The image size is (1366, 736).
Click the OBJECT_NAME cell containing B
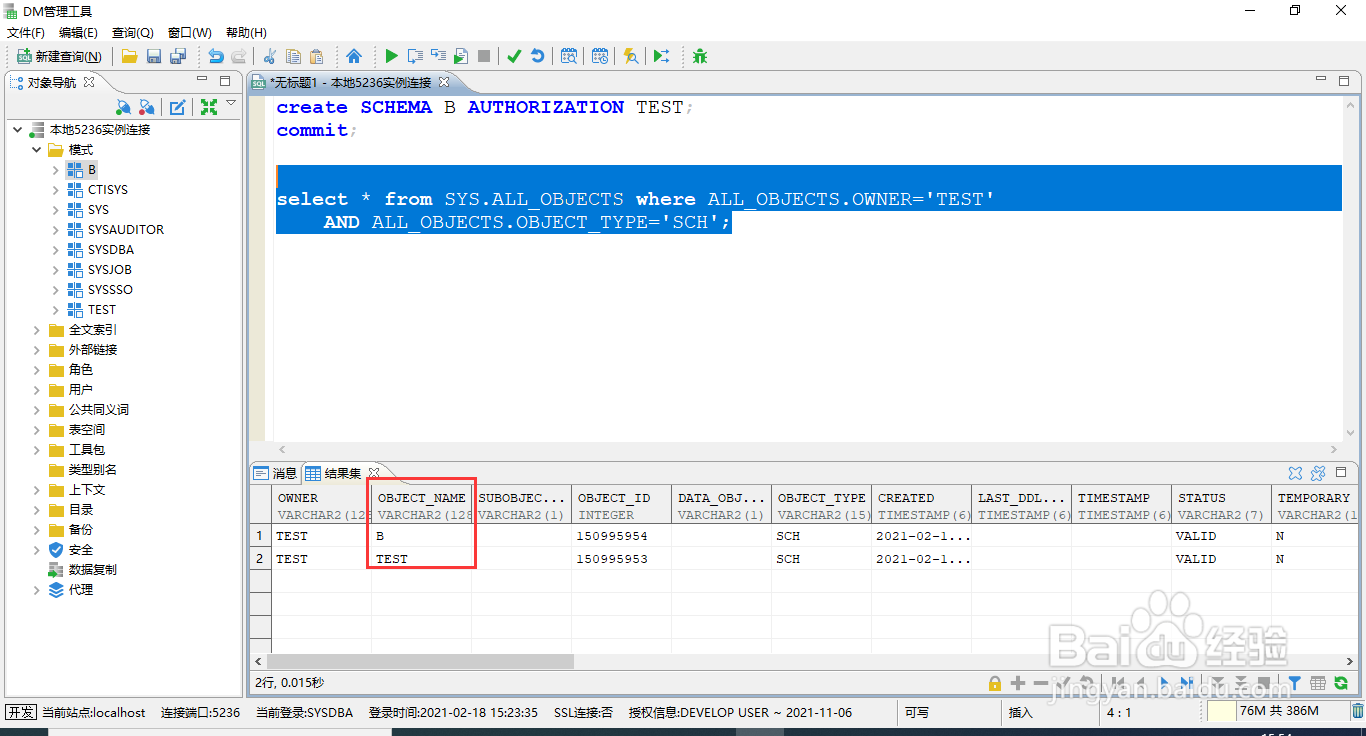tap(421, 536)
